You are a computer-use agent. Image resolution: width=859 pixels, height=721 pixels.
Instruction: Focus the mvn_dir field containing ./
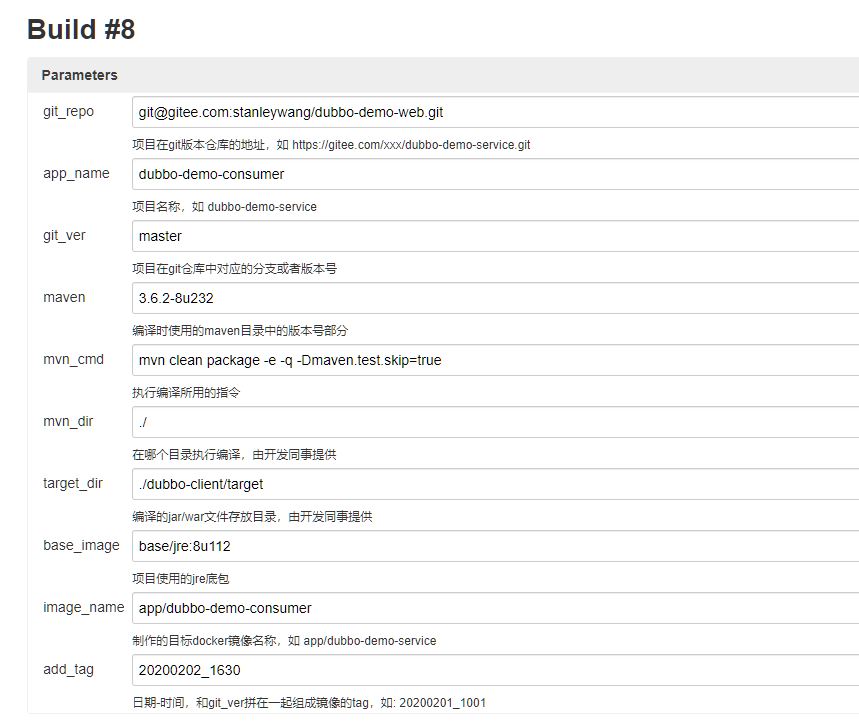click(x=495, y=422)
